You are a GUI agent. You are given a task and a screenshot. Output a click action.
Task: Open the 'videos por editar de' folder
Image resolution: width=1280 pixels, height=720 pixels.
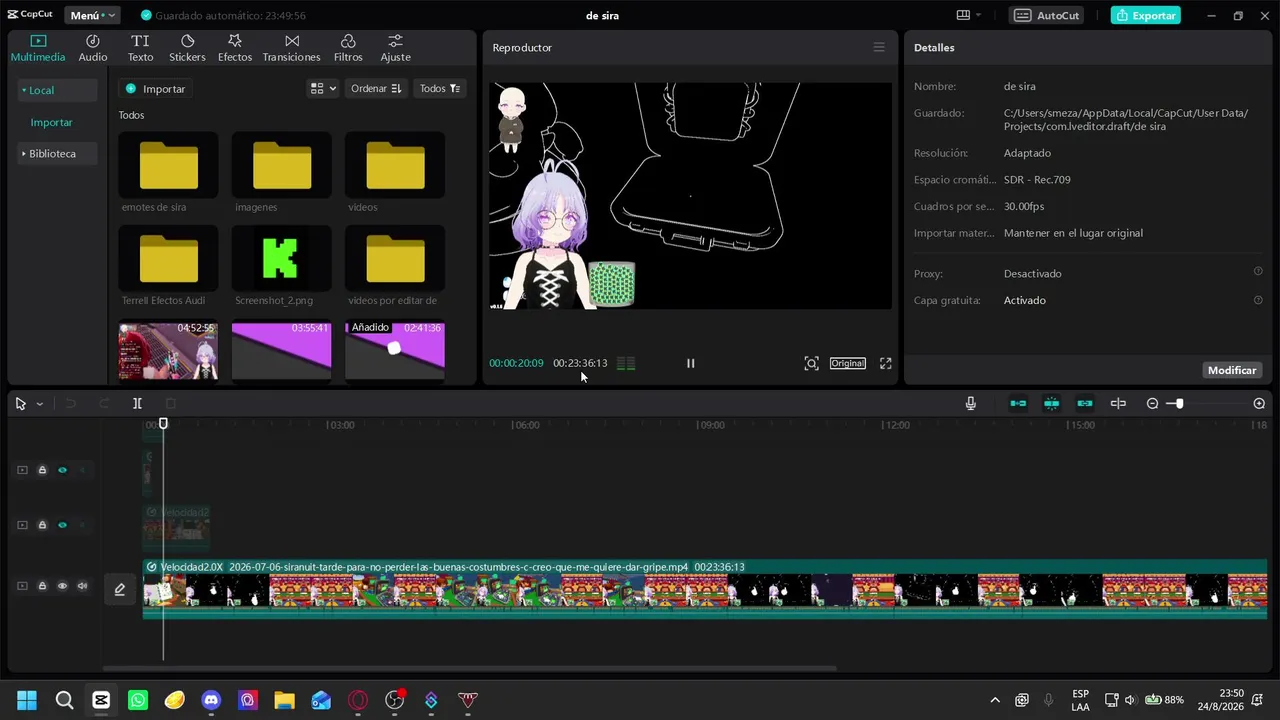click(x=395, y=259)
